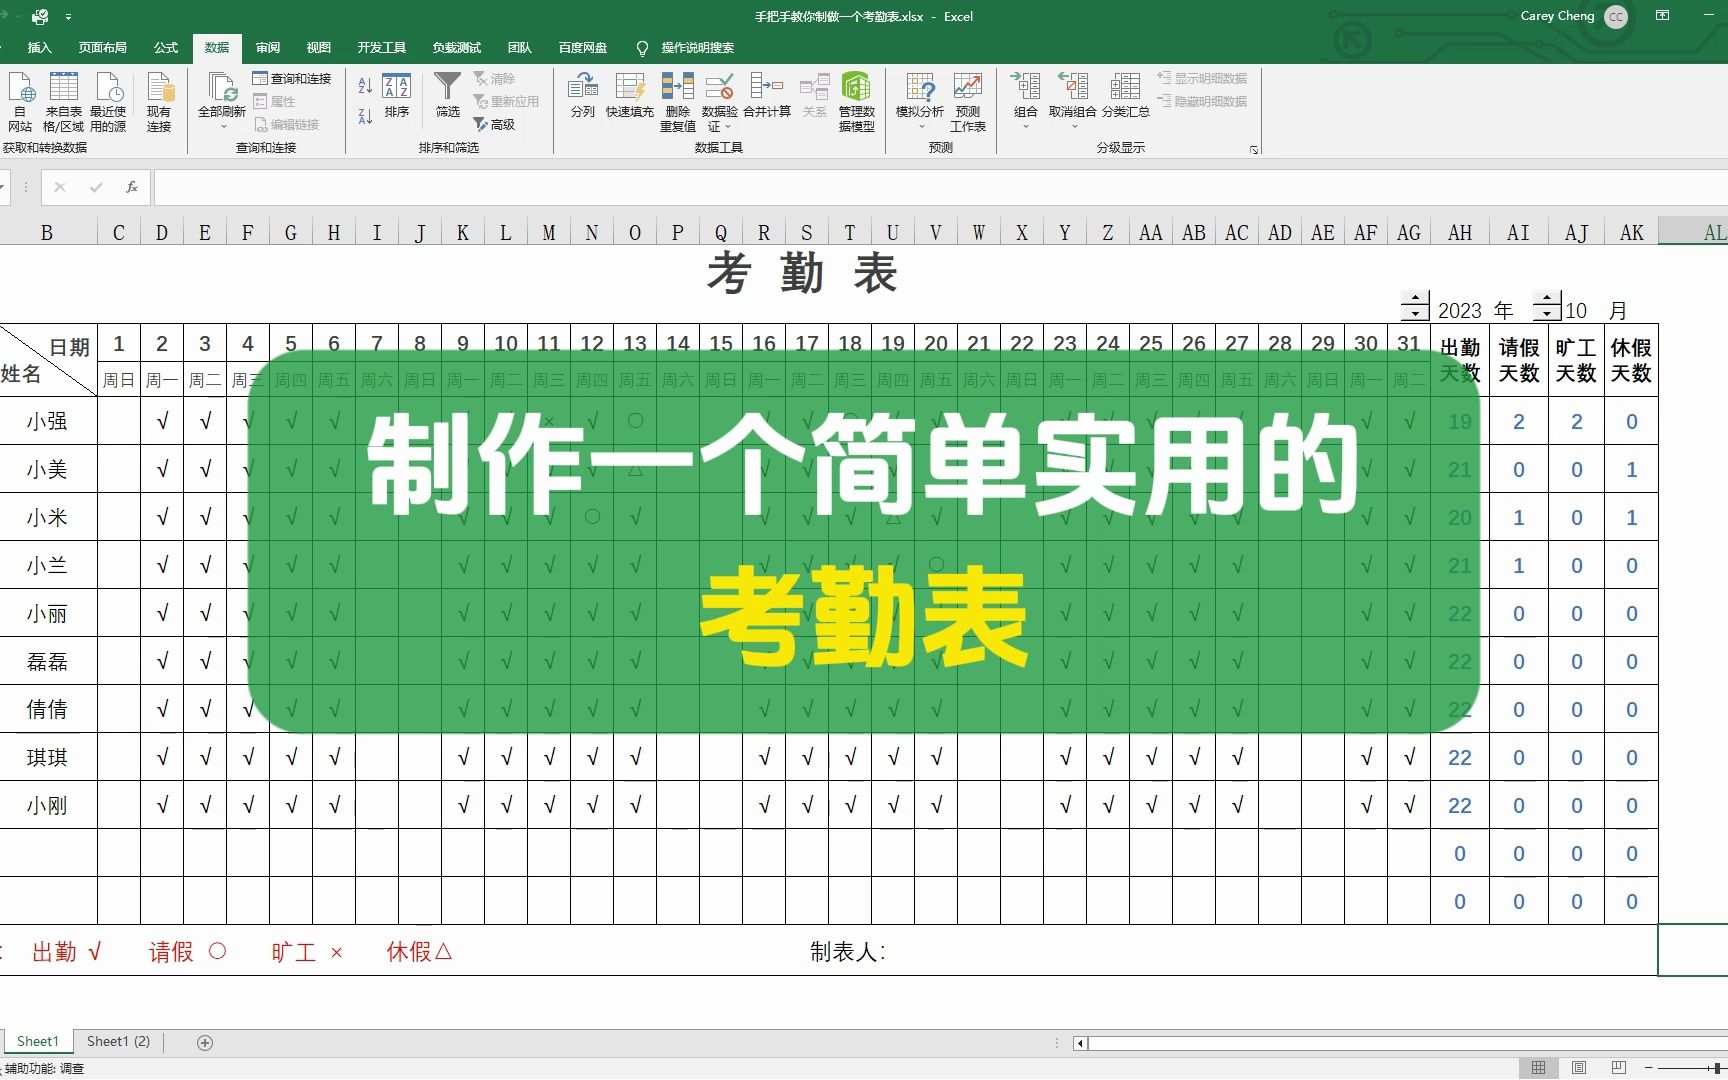Open 查询和连接 pane button
The image size is (1728, 1080).
[x=292, y=78]
